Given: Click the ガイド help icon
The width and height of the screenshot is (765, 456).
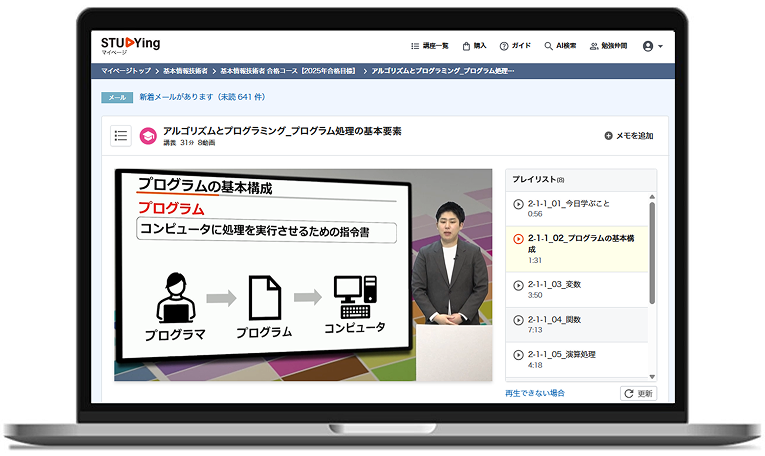Looking at the screenshot, I should [515, 46].
